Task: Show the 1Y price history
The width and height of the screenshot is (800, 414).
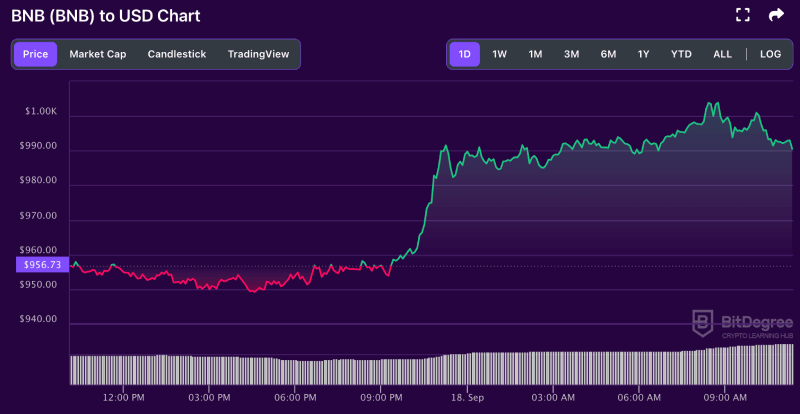Action: pyautogui.click(x=644, y=54)
